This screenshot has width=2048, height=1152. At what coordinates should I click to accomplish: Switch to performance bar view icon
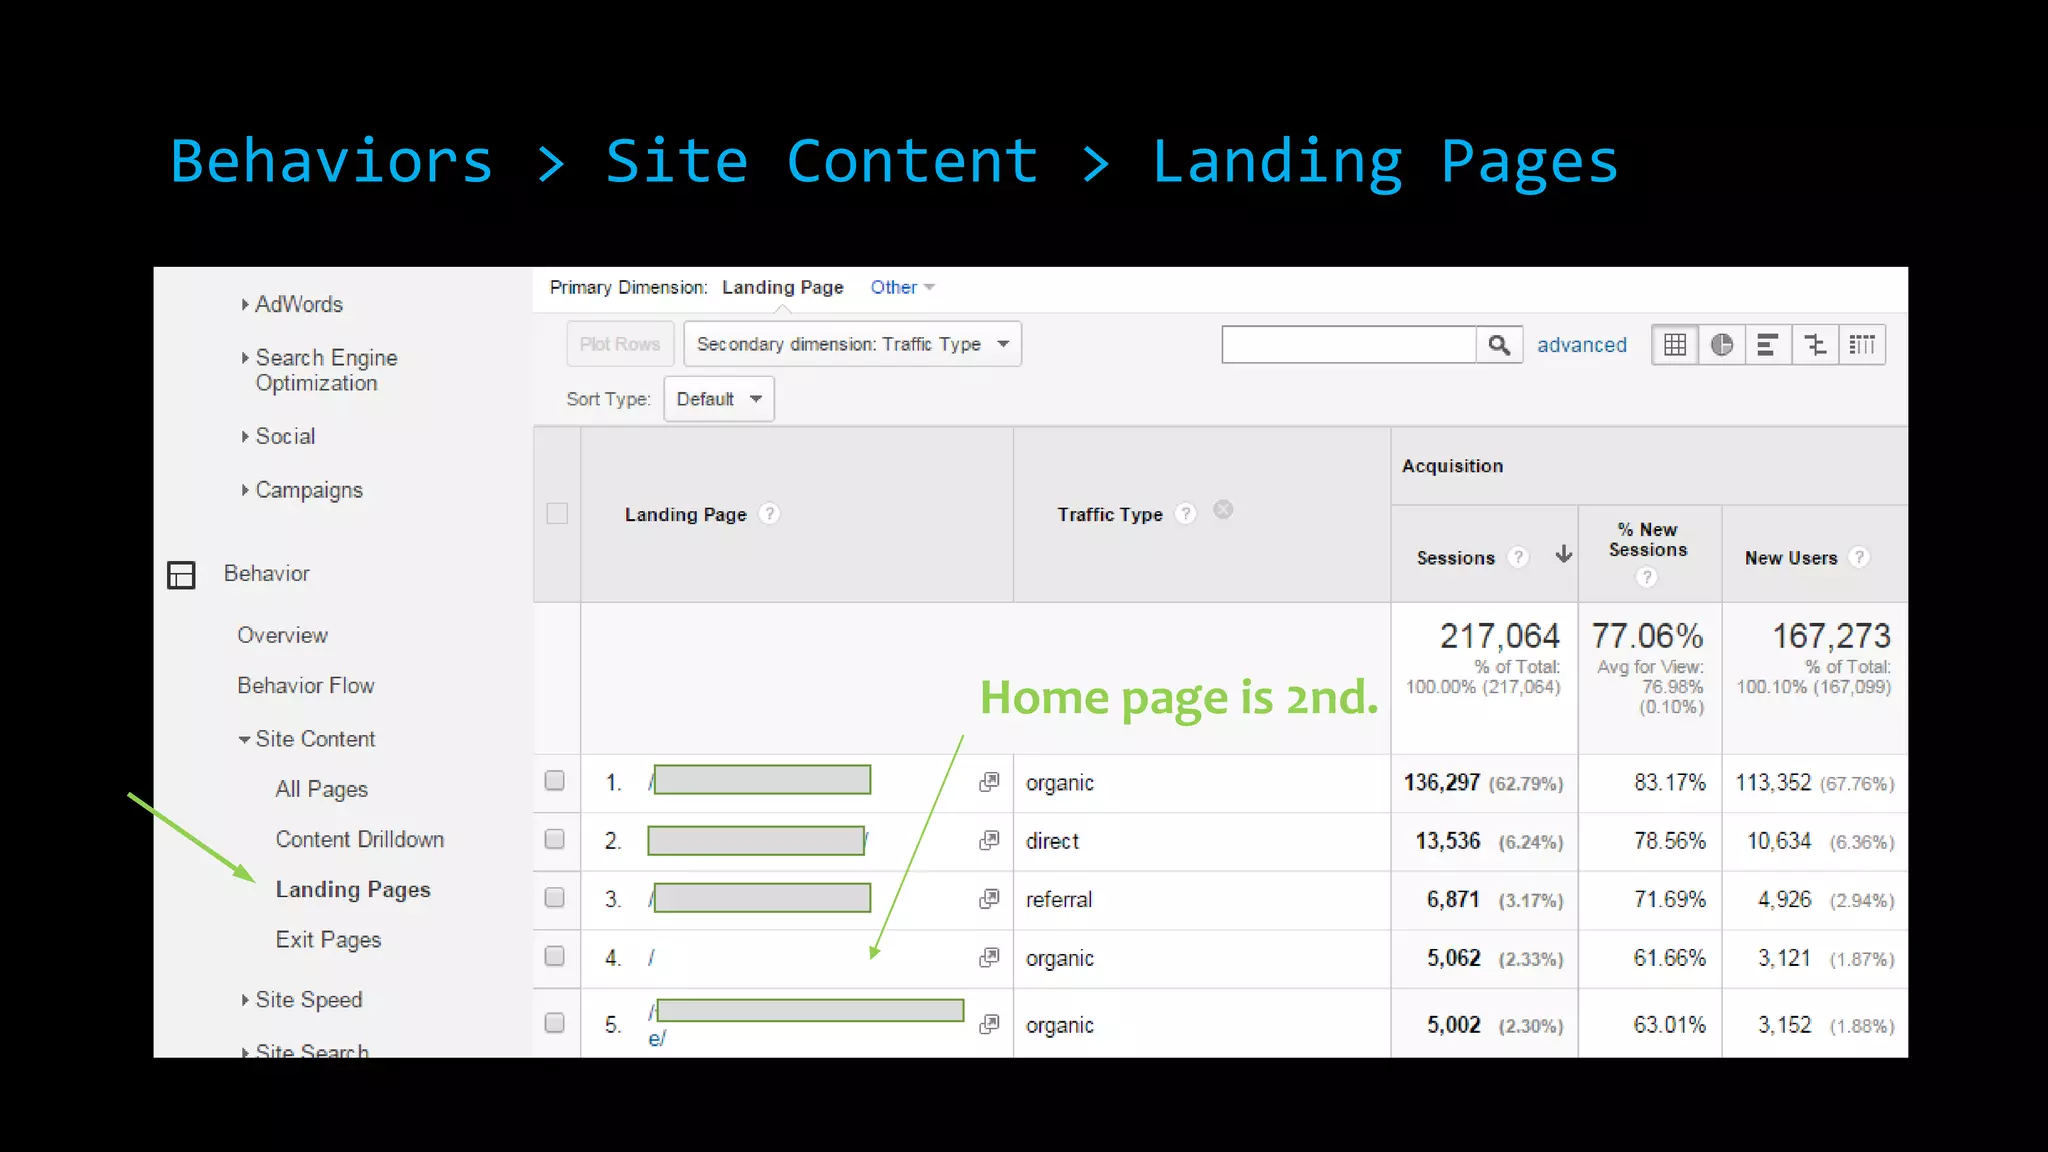1768,345
